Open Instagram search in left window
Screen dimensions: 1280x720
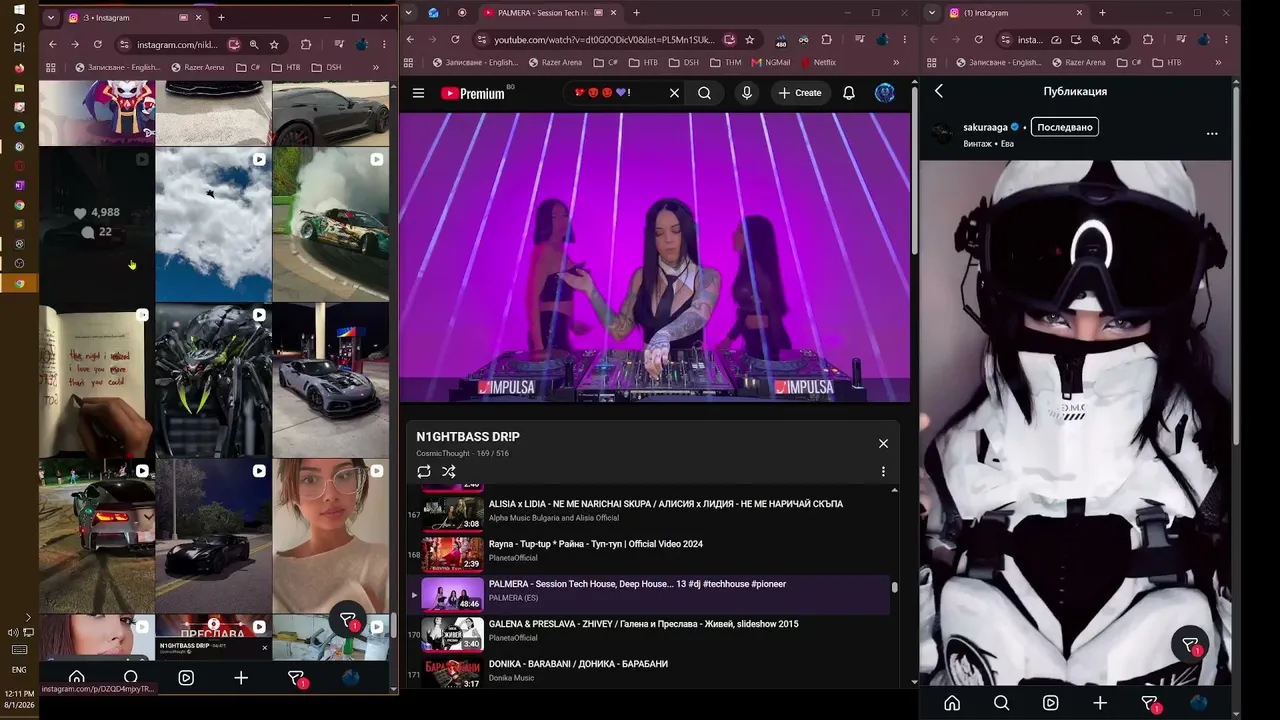[130, 678]
